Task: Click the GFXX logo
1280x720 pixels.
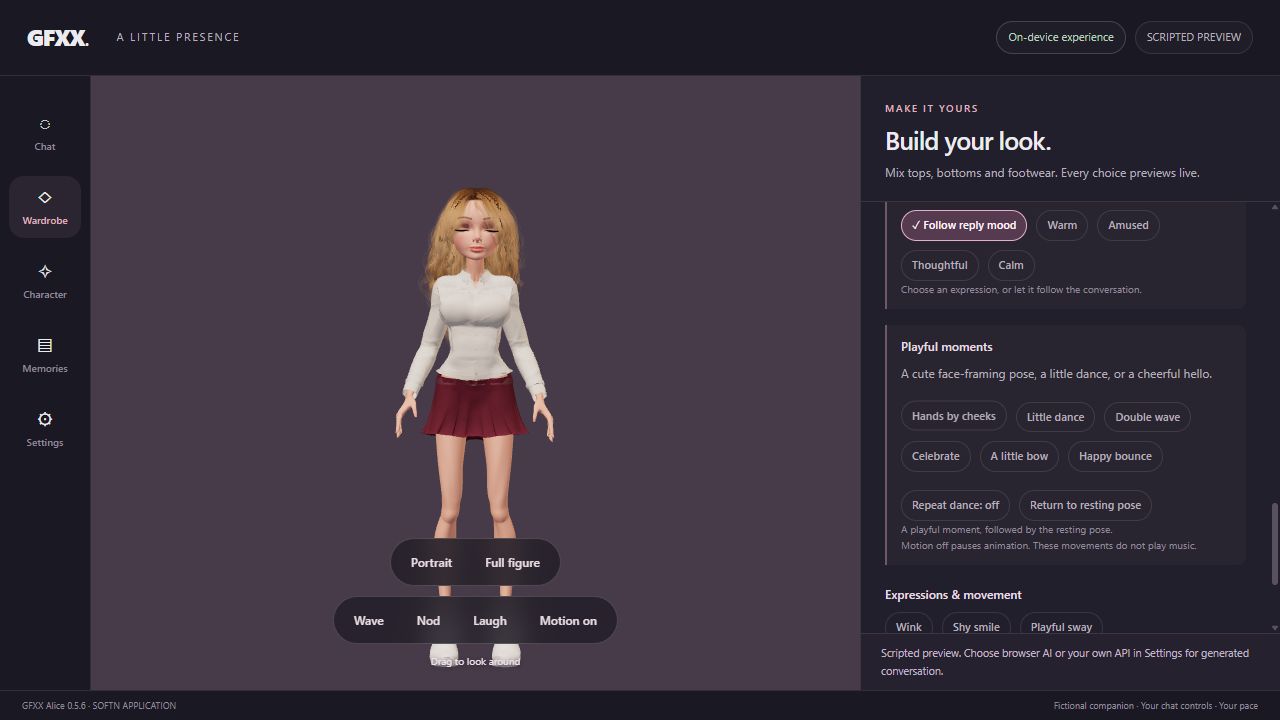Action: click(57, 38)
